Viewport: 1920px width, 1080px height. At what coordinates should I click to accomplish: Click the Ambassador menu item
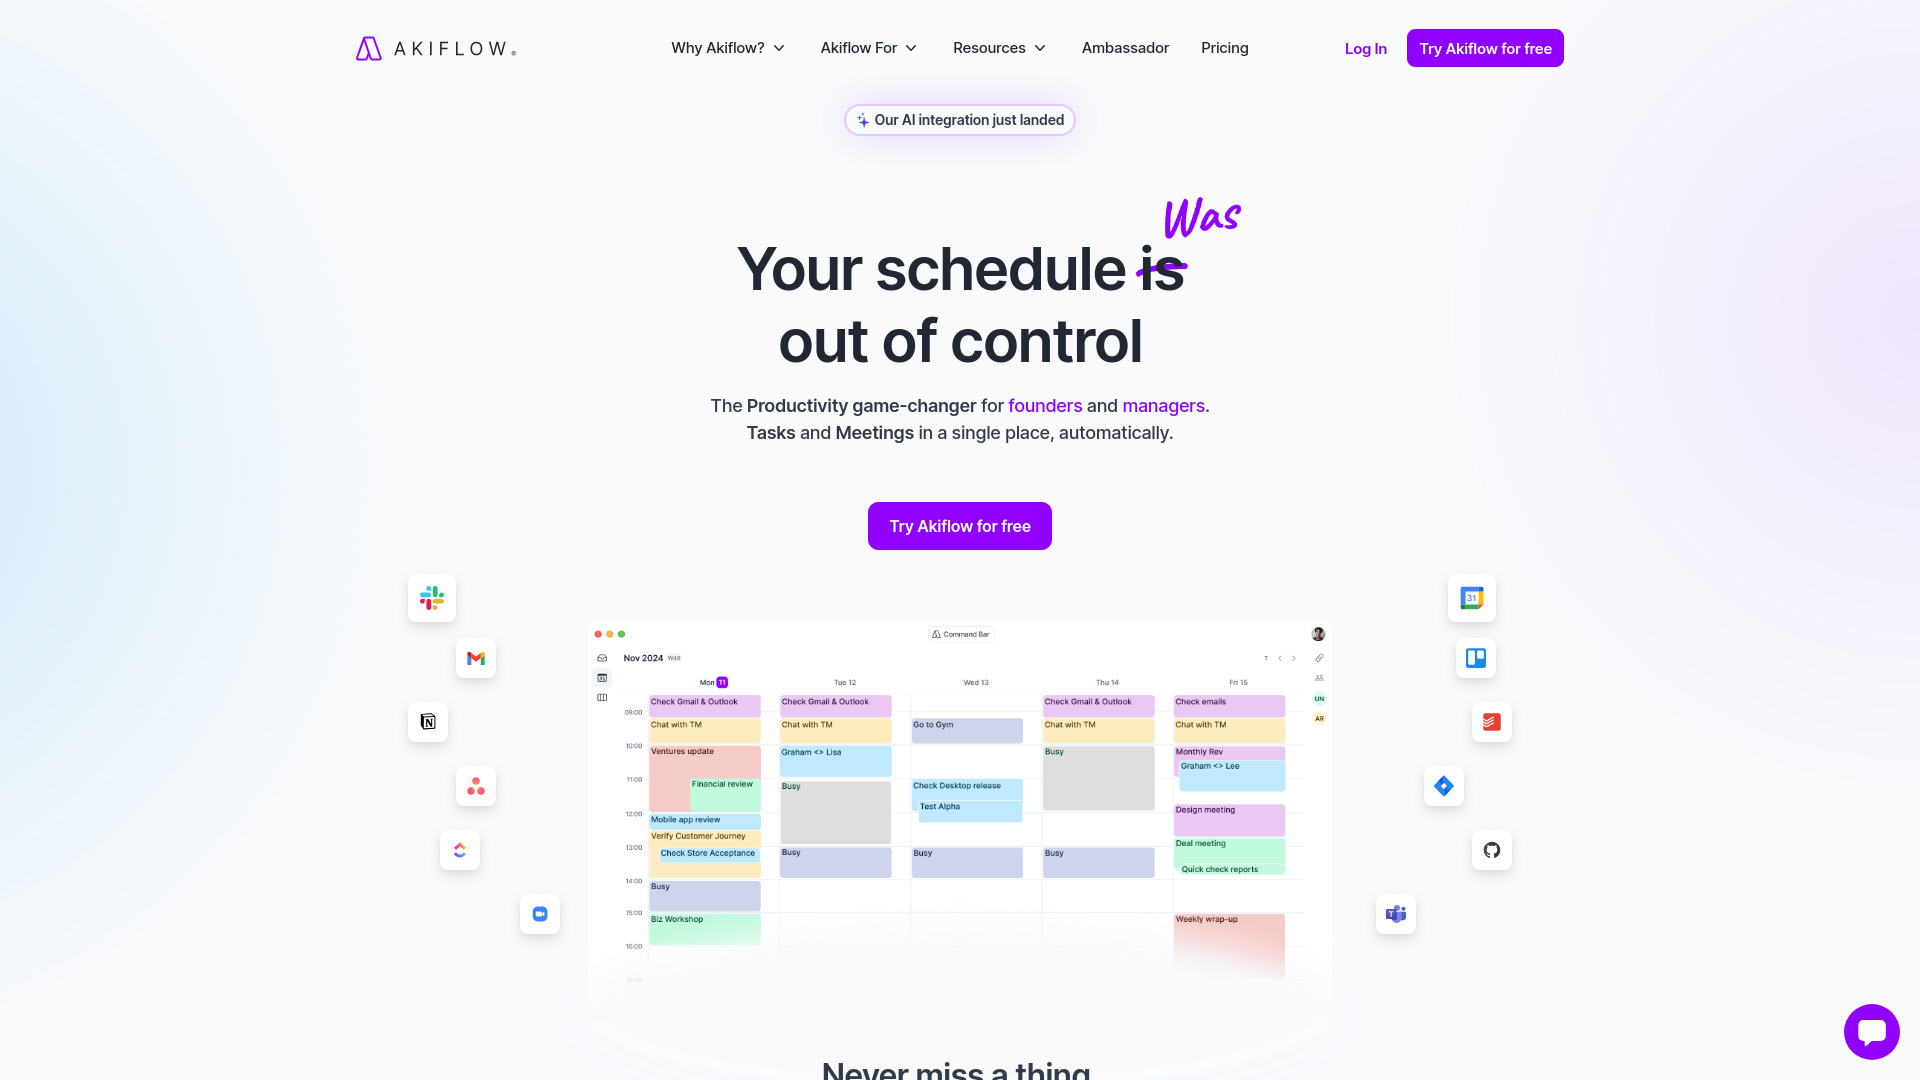point(1125,47)
